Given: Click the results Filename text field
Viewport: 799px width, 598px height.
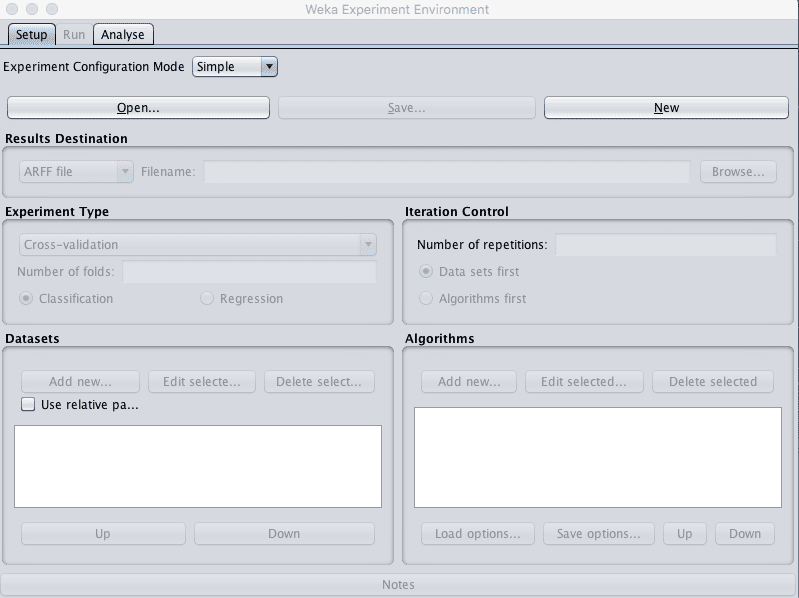Looking at the screenshot, I should coord(447,172).
